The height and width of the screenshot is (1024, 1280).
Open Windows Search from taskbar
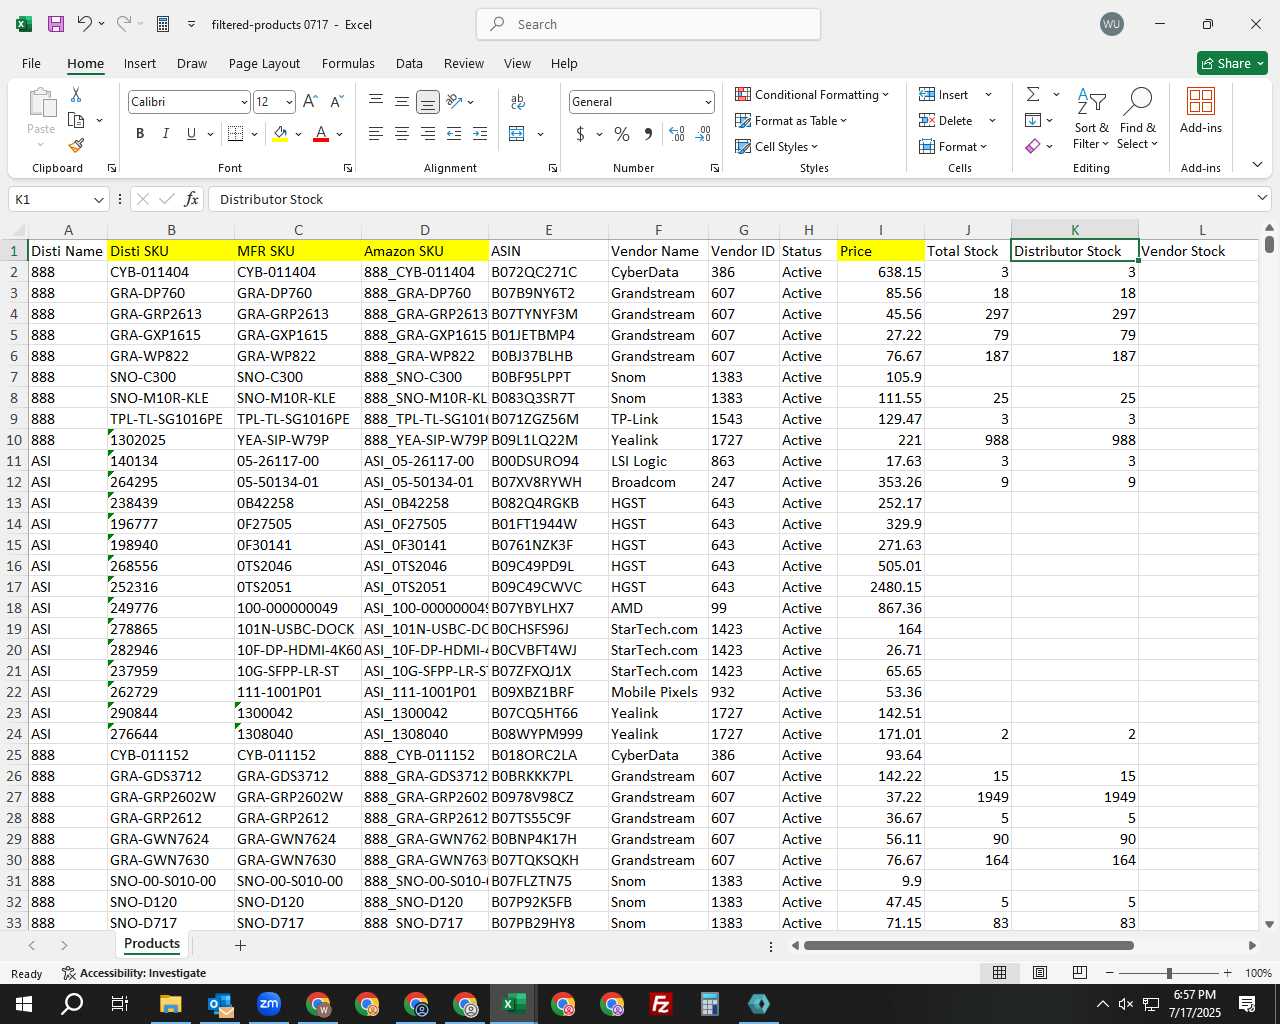click(x=72, y=1004)
